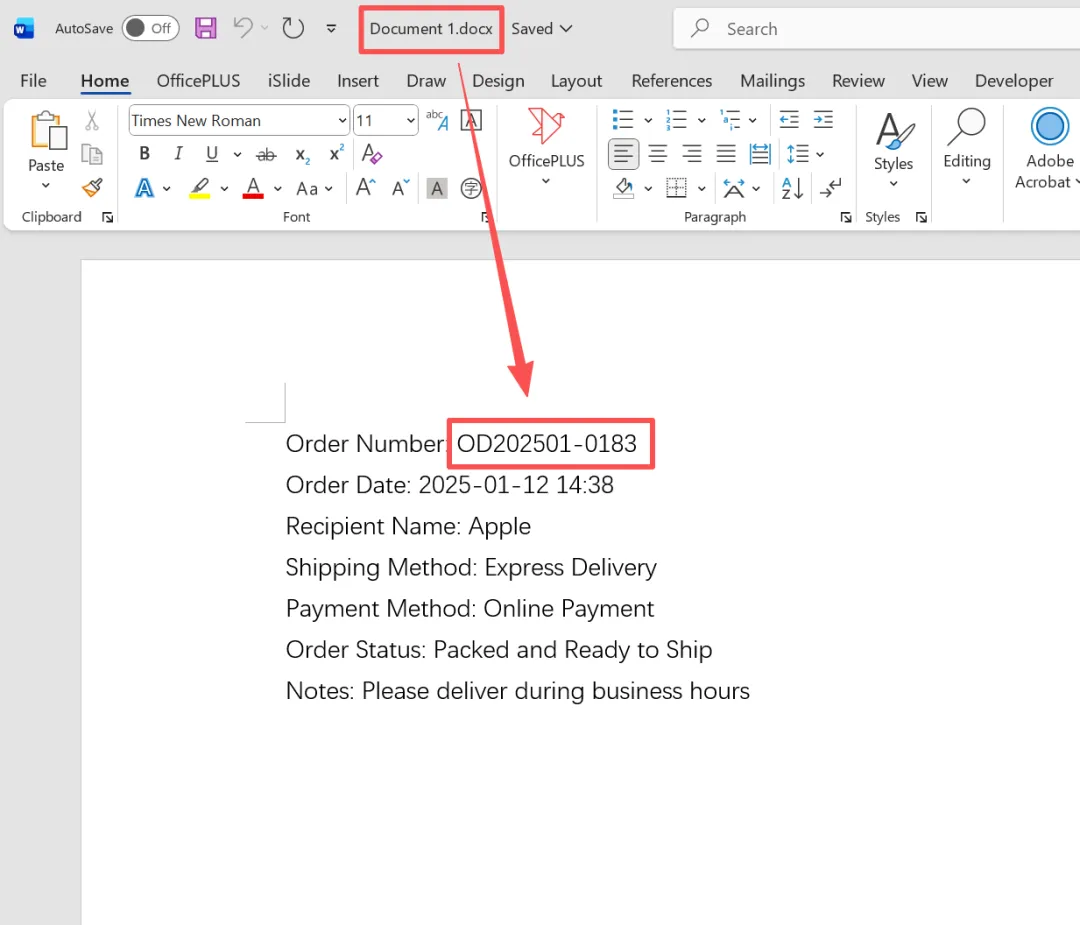
Task: Open the Editing menu button
Action: tap(967, 147)
